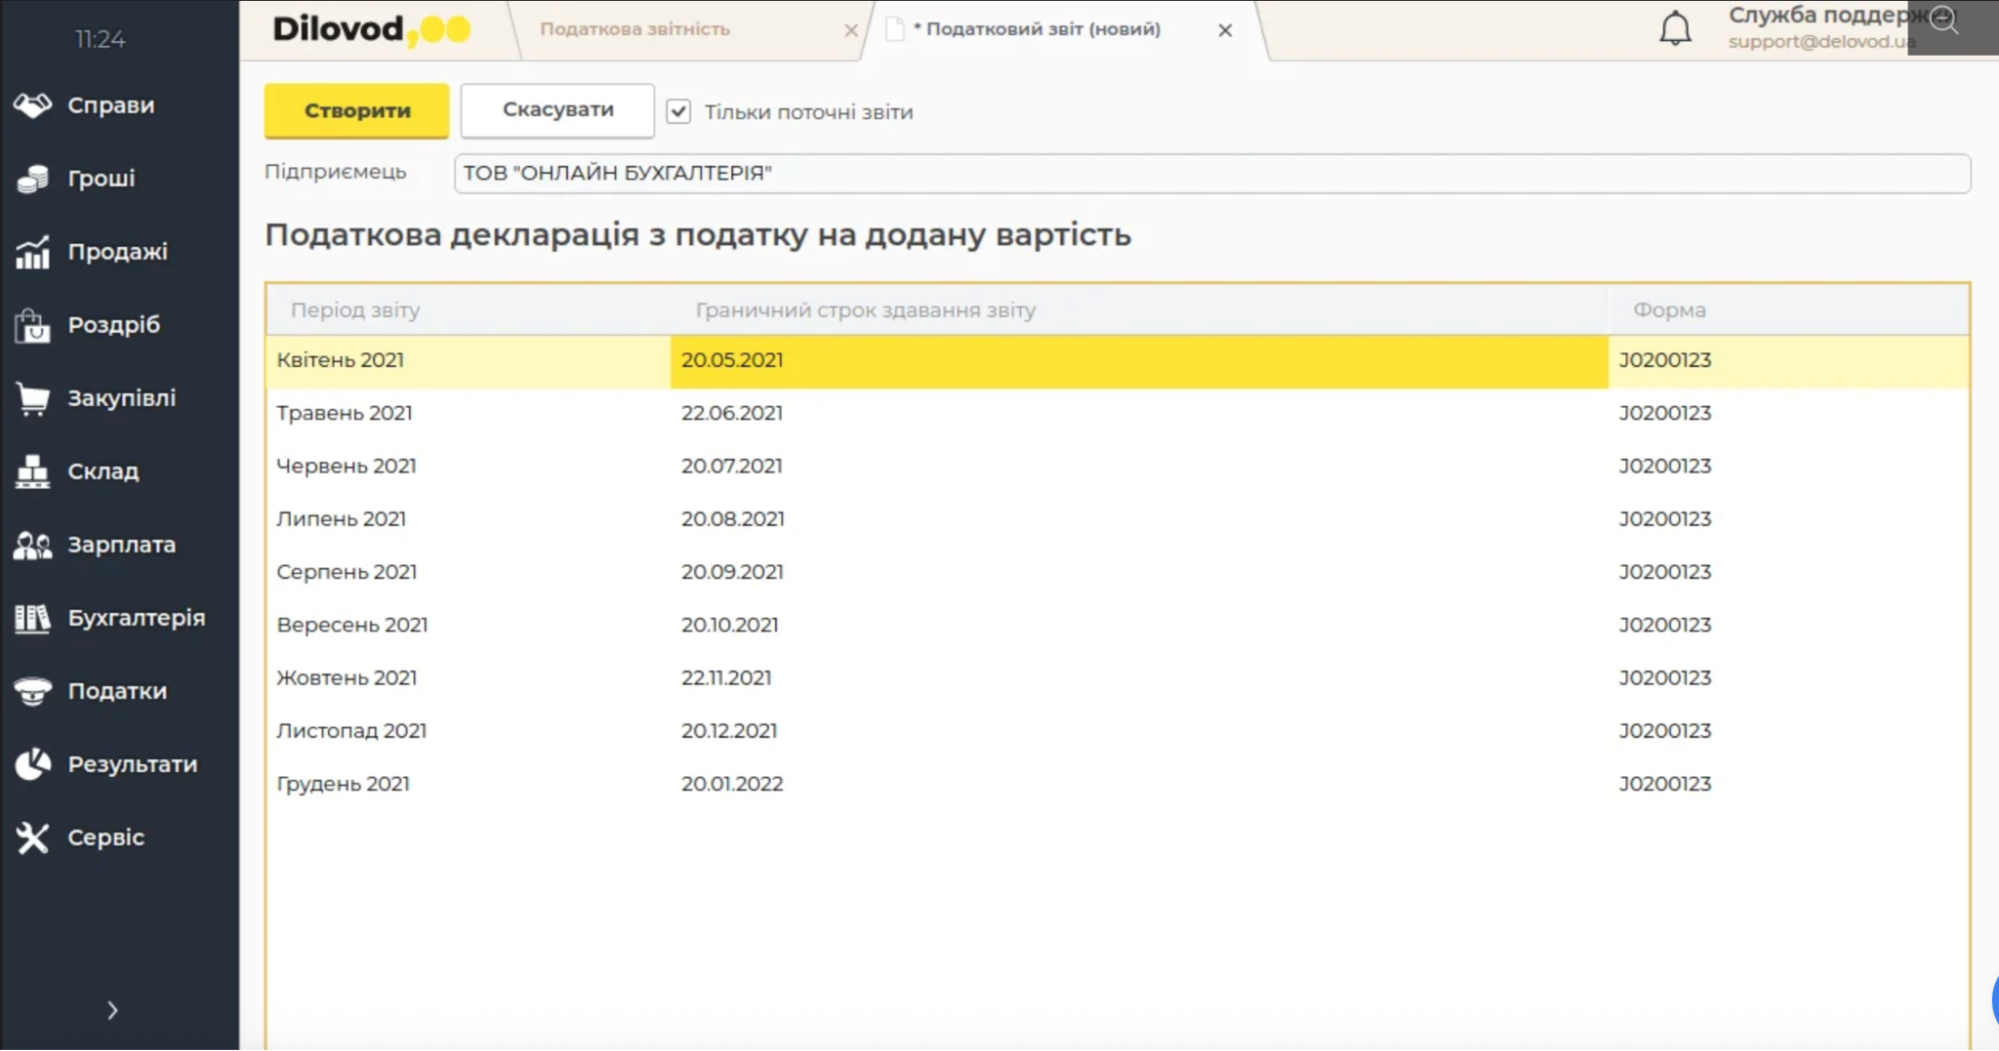Open the Бухгалтерія accounting module
The image size is (1999, 1051).
(x=134, y=617)
